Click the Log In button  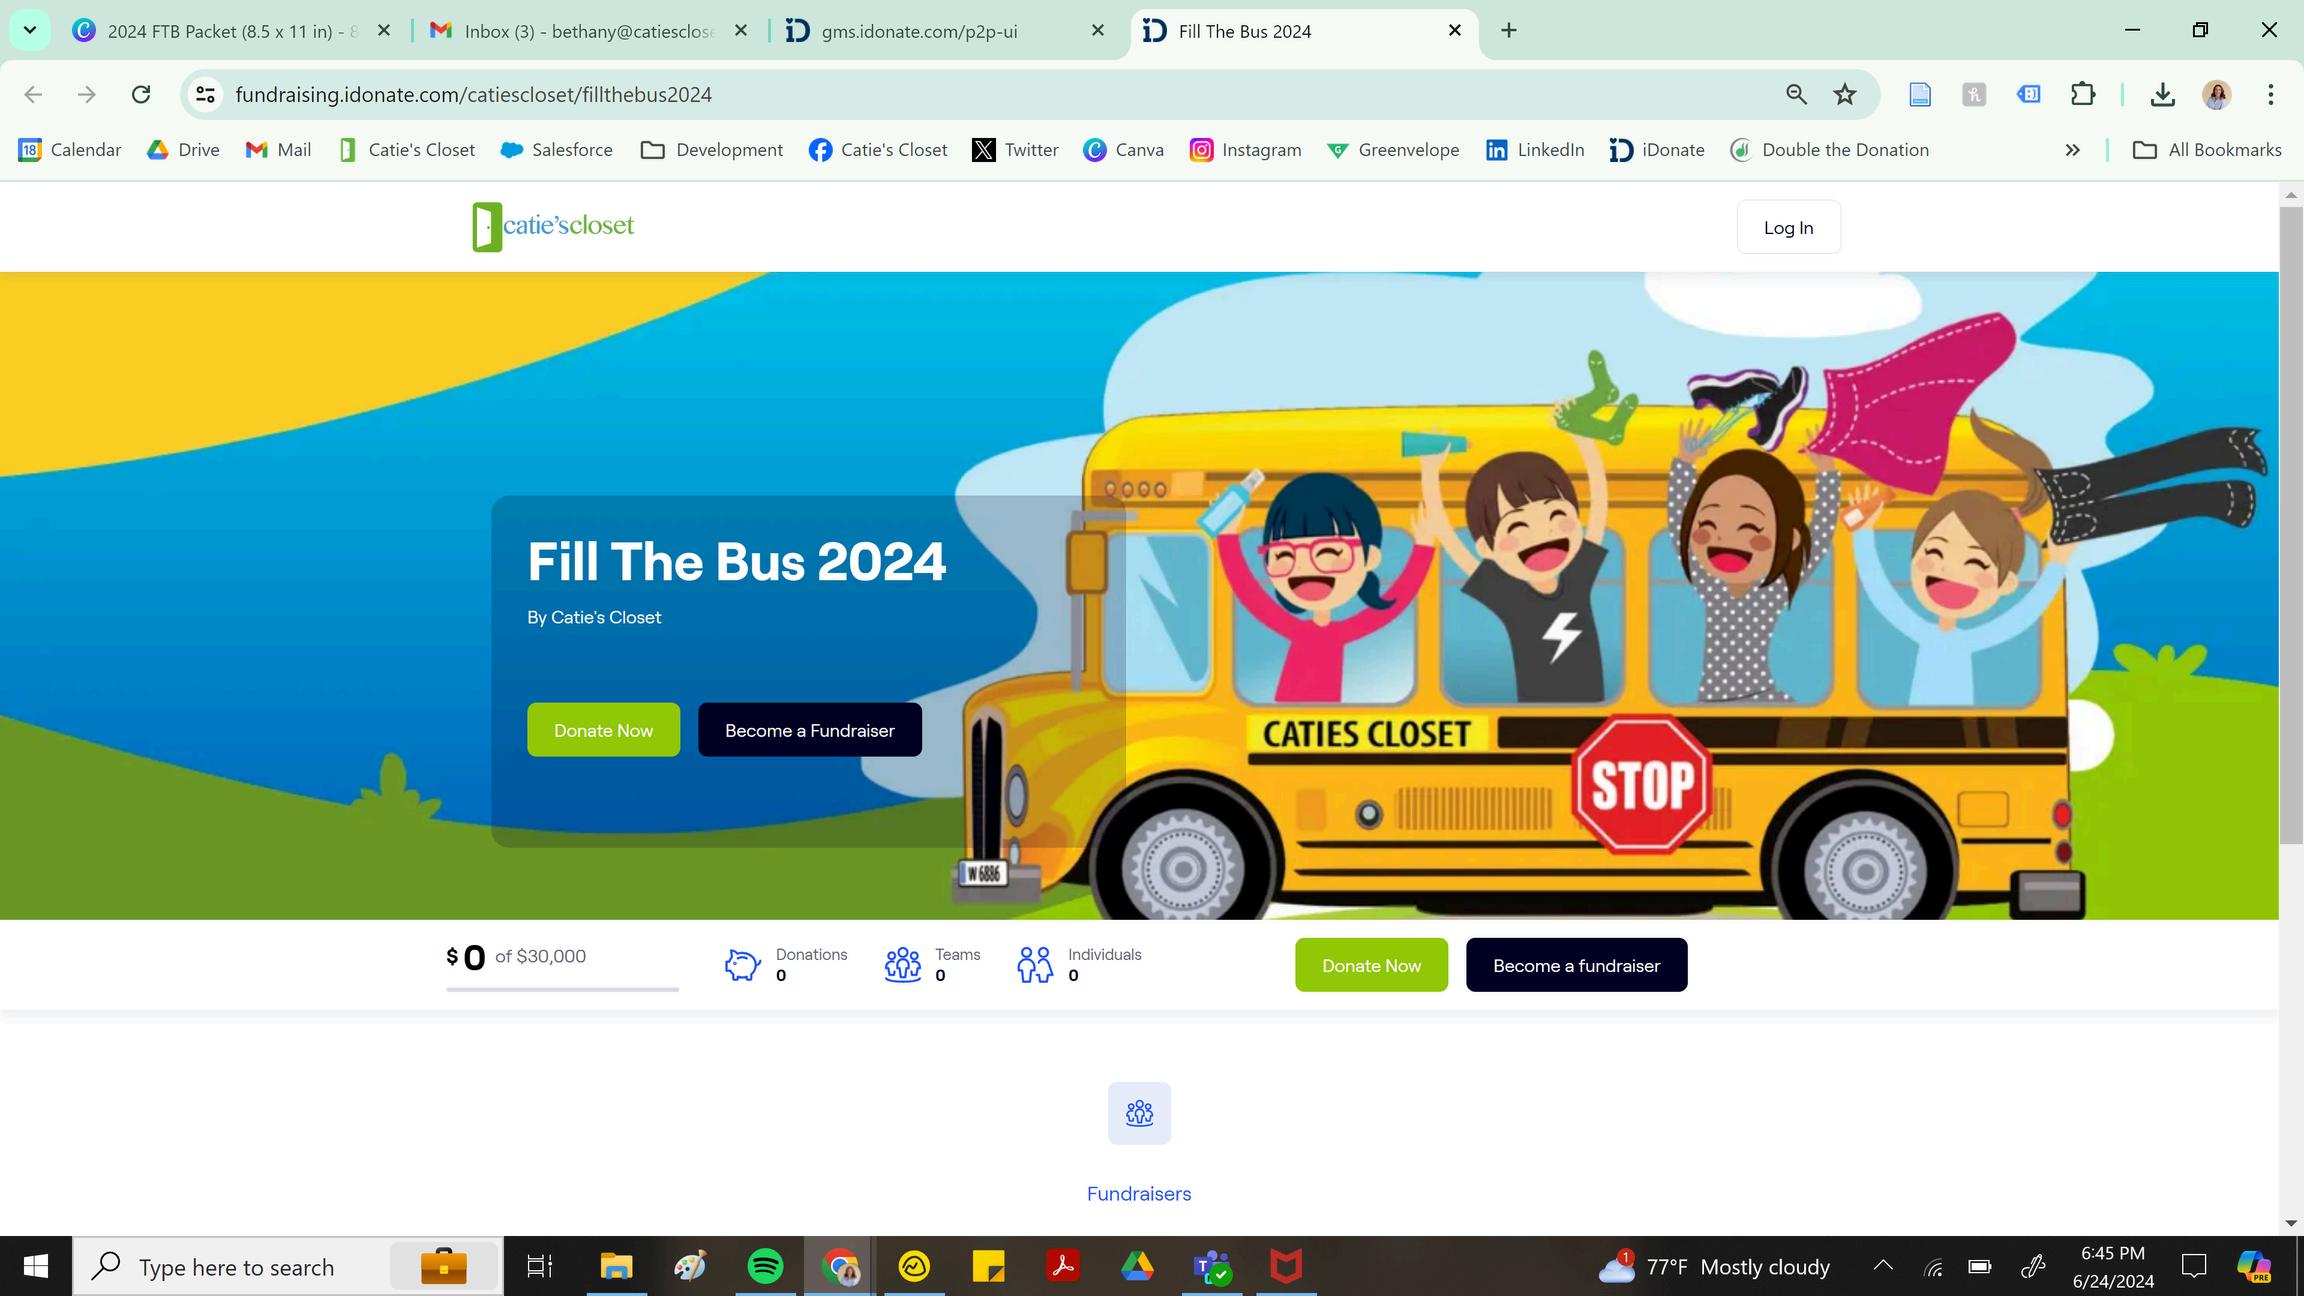coord(1788,227)
